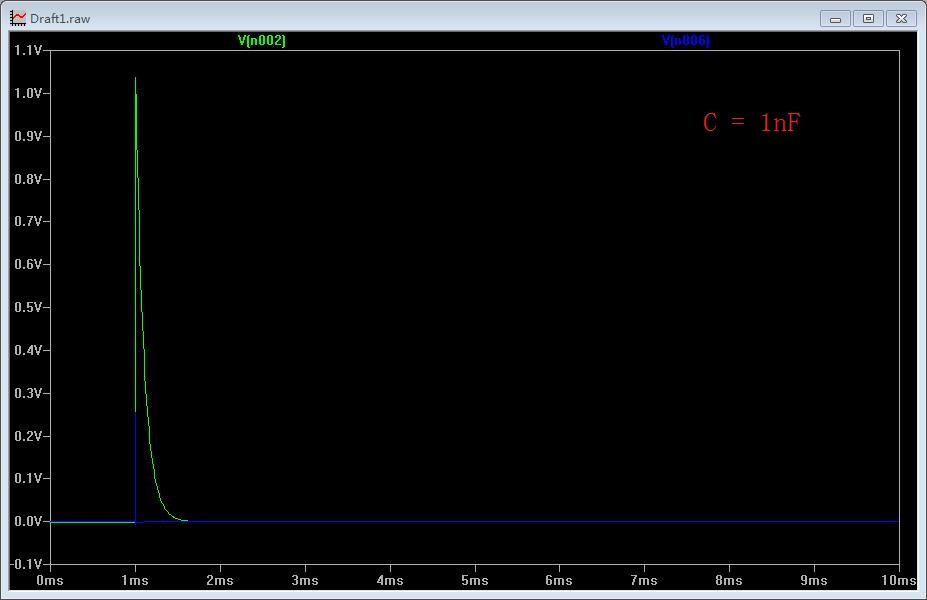
Task: Click the -0.1V vertical axis label
Action: [x=27, y=564]
